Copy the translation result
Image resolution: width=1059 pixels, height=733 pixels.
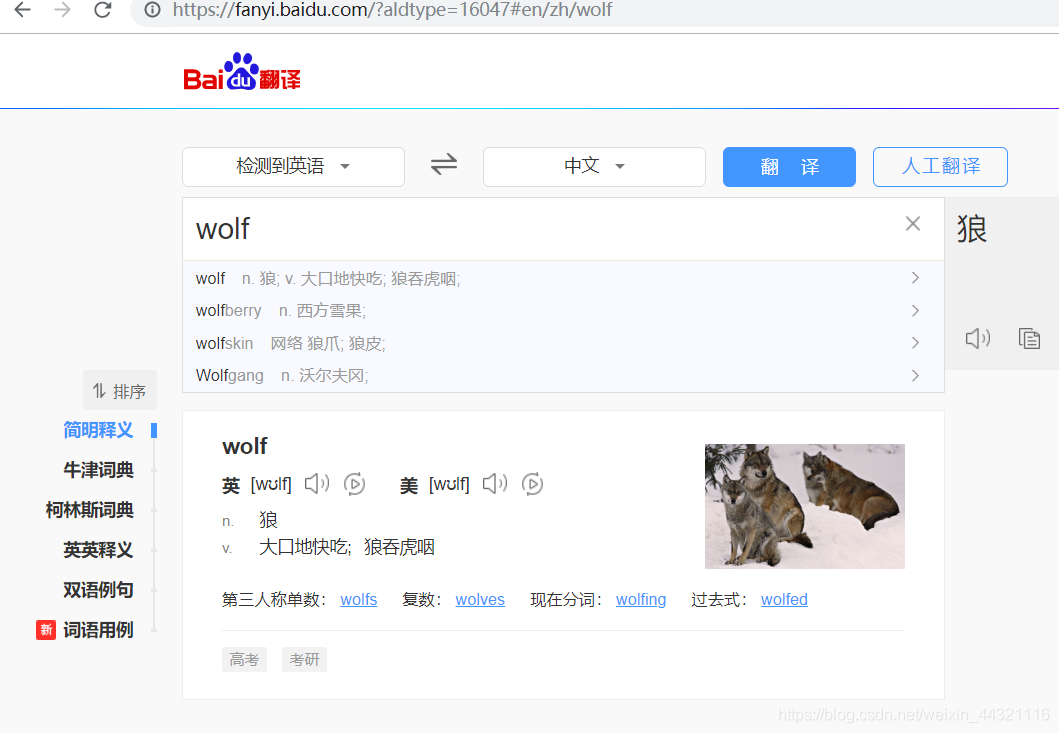[x=1029, y=338]
